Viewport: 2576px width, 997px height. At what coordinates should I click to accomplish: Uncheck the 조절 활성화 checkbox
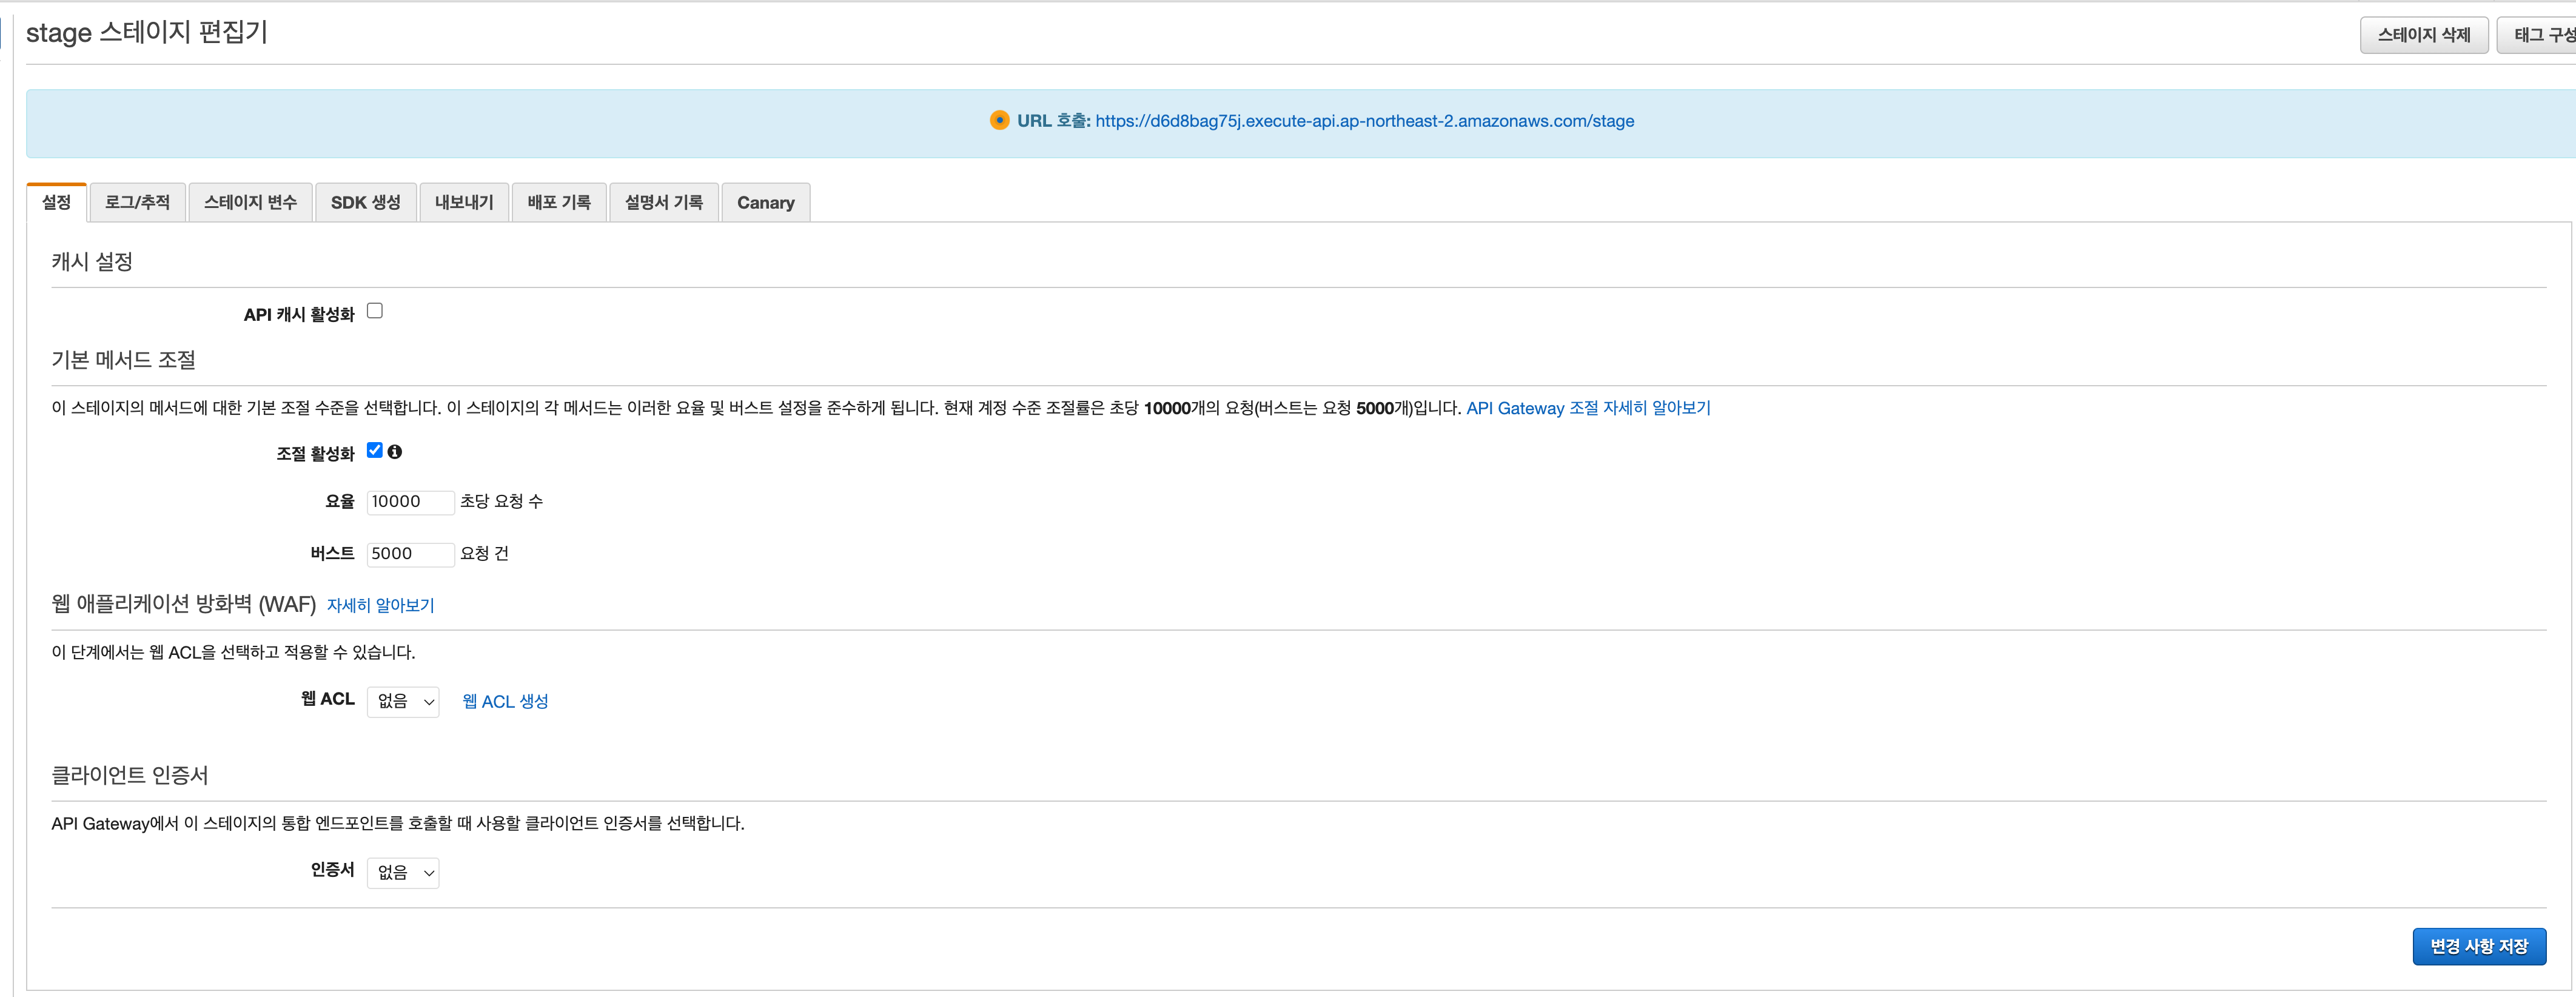pos(375,450)
